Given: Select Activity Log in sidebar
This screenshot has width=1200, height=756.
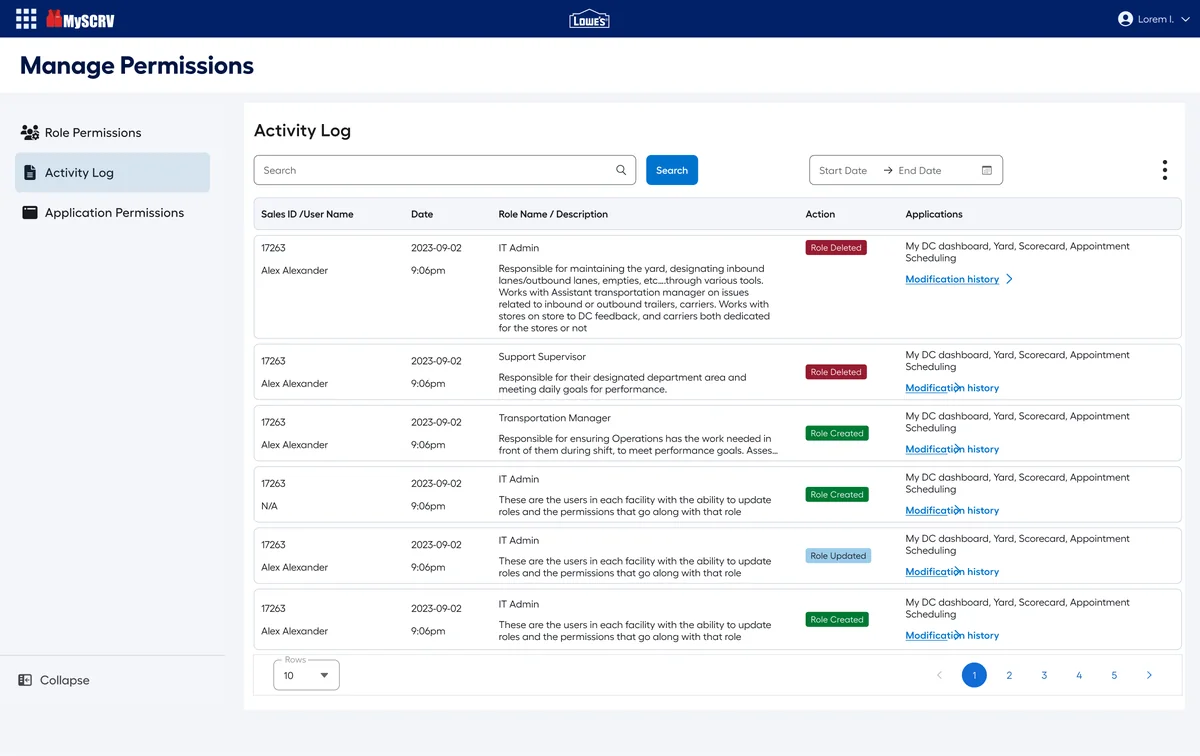Looking at the screenshot, I should [x=112, y=172].
